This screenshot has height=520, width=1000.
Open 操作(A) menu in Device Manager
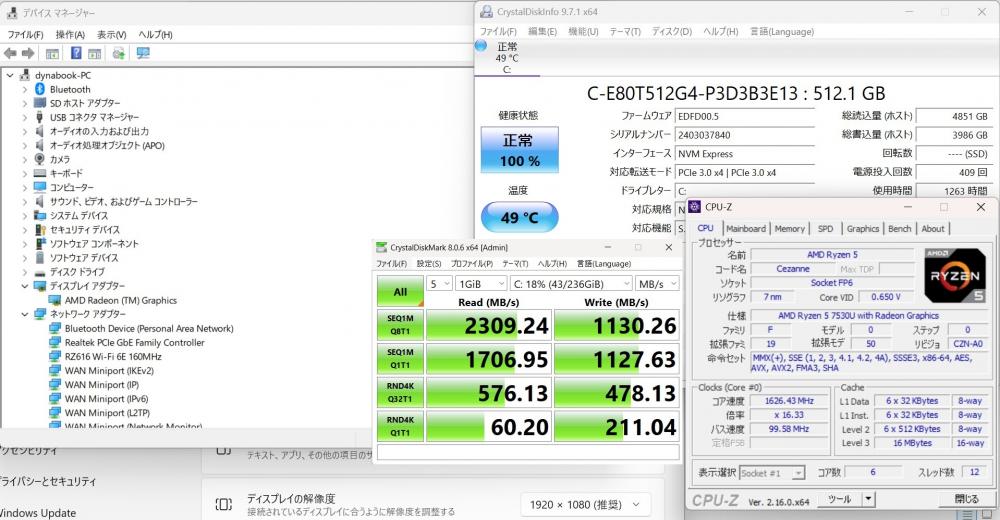pos(70,34)
